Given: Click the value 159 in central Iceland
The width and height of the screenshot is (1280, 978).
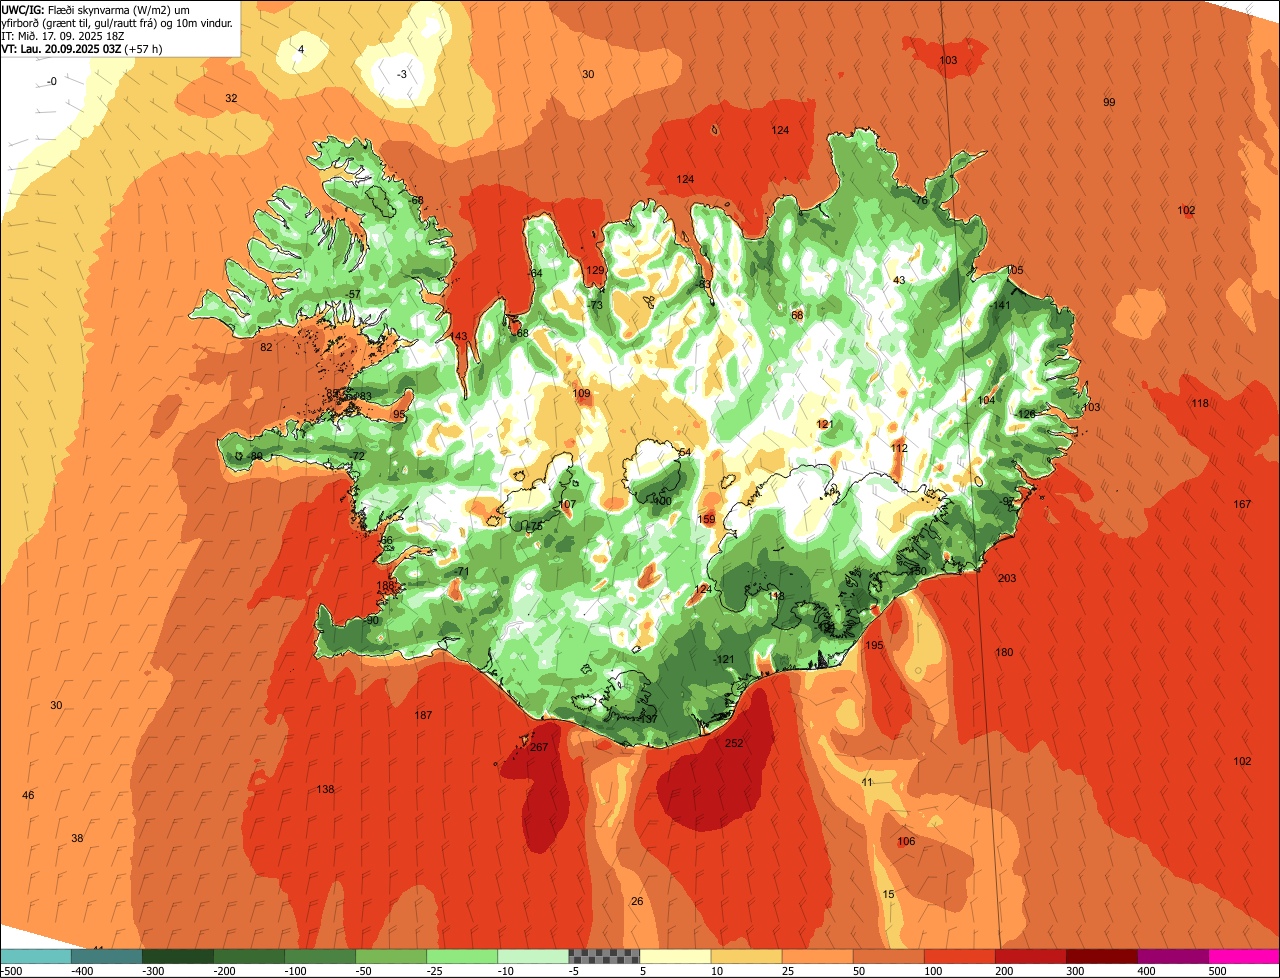Looking at the screenshot, I should (706, 520).
